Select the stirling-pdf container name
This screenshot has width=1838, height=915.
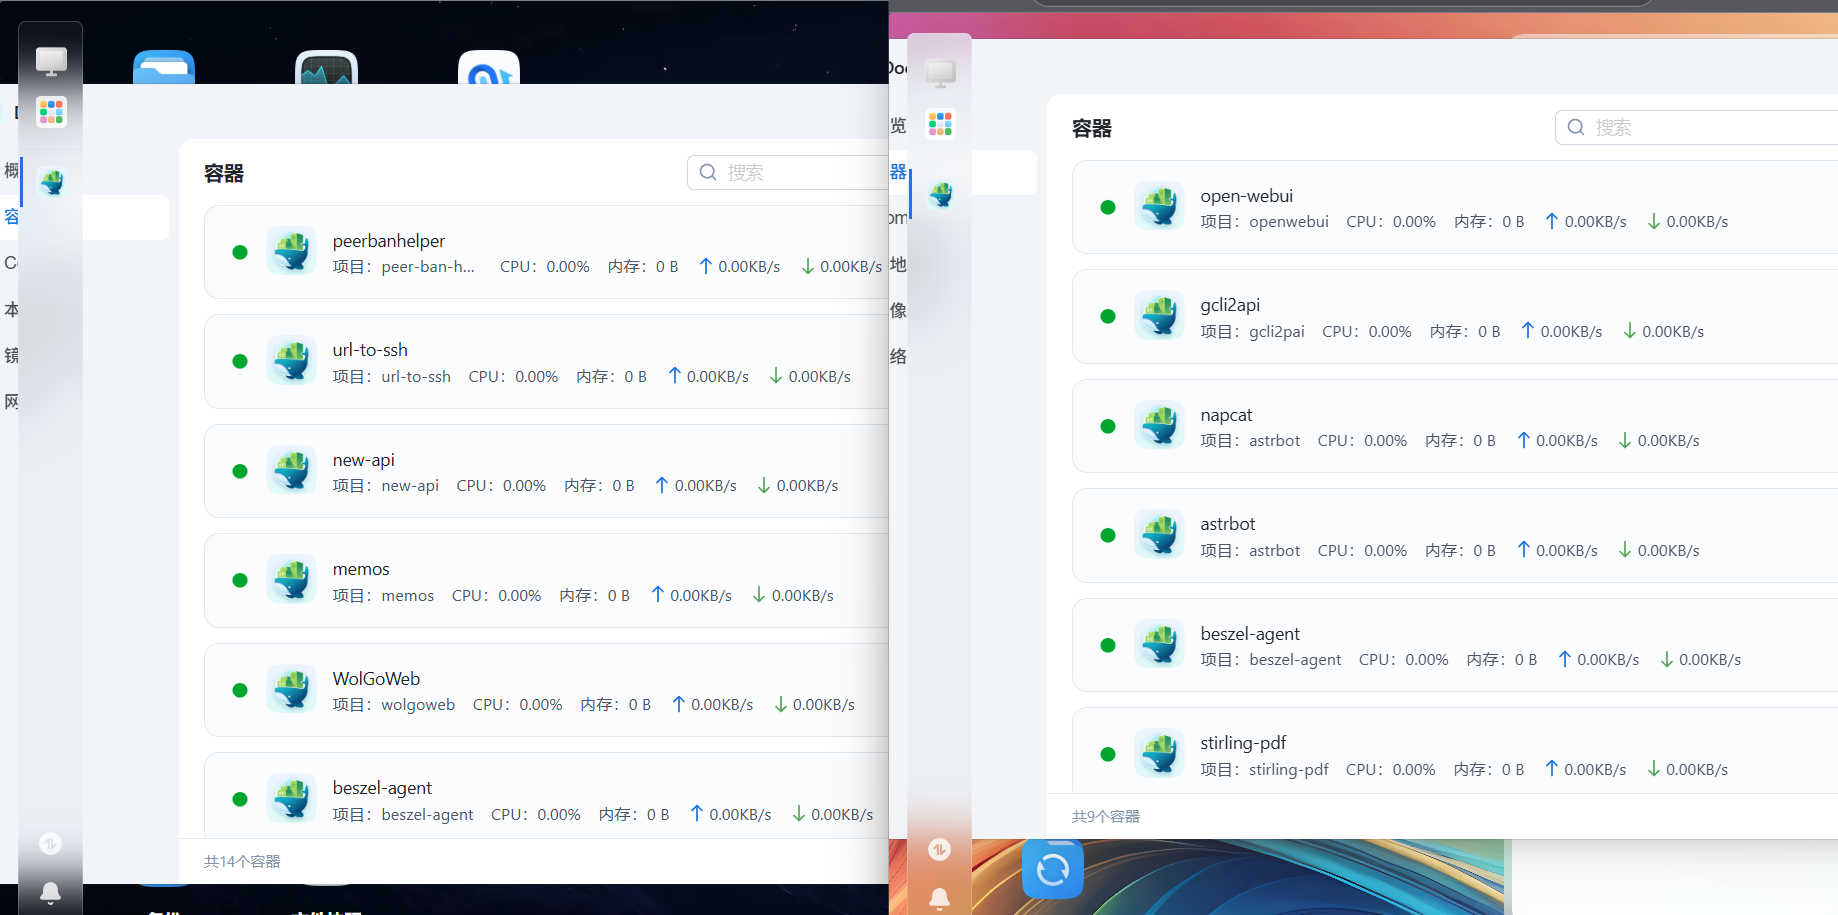(1243, 743)
